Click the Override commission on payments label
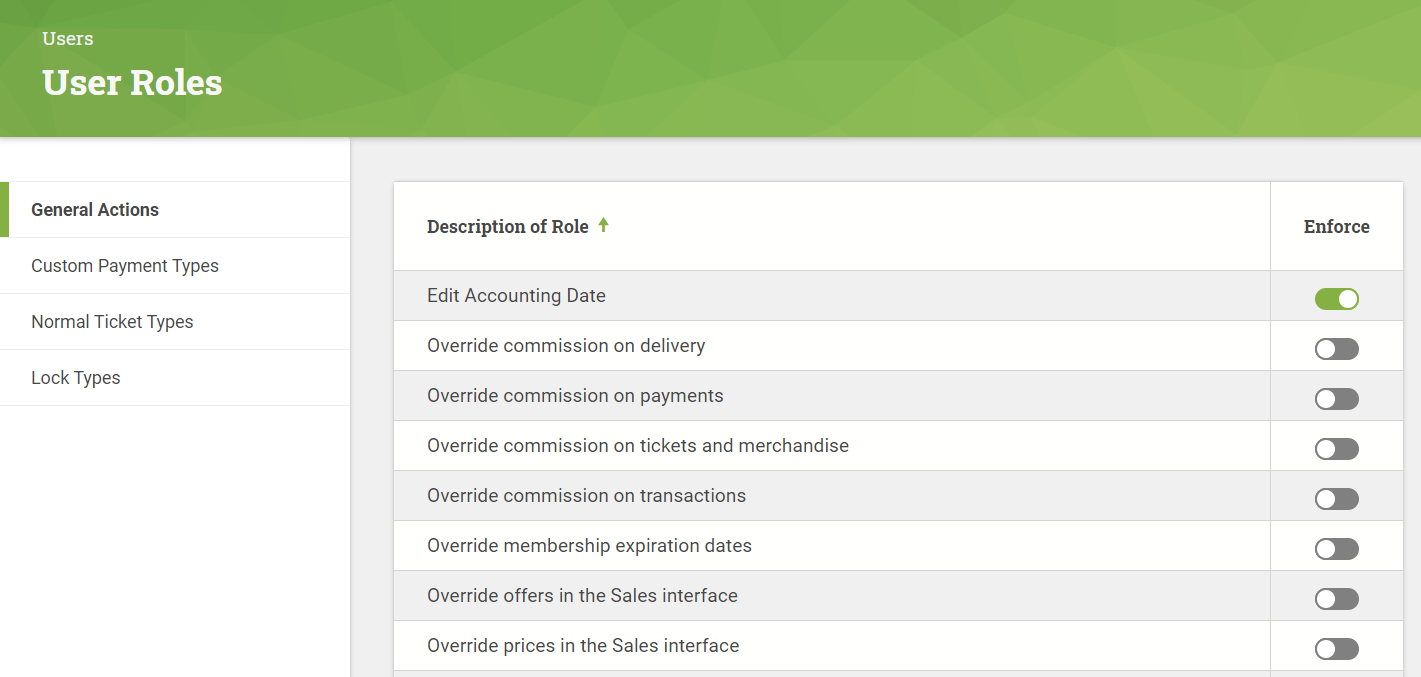This screenshot has width=1421, height=677. point(575,396)
